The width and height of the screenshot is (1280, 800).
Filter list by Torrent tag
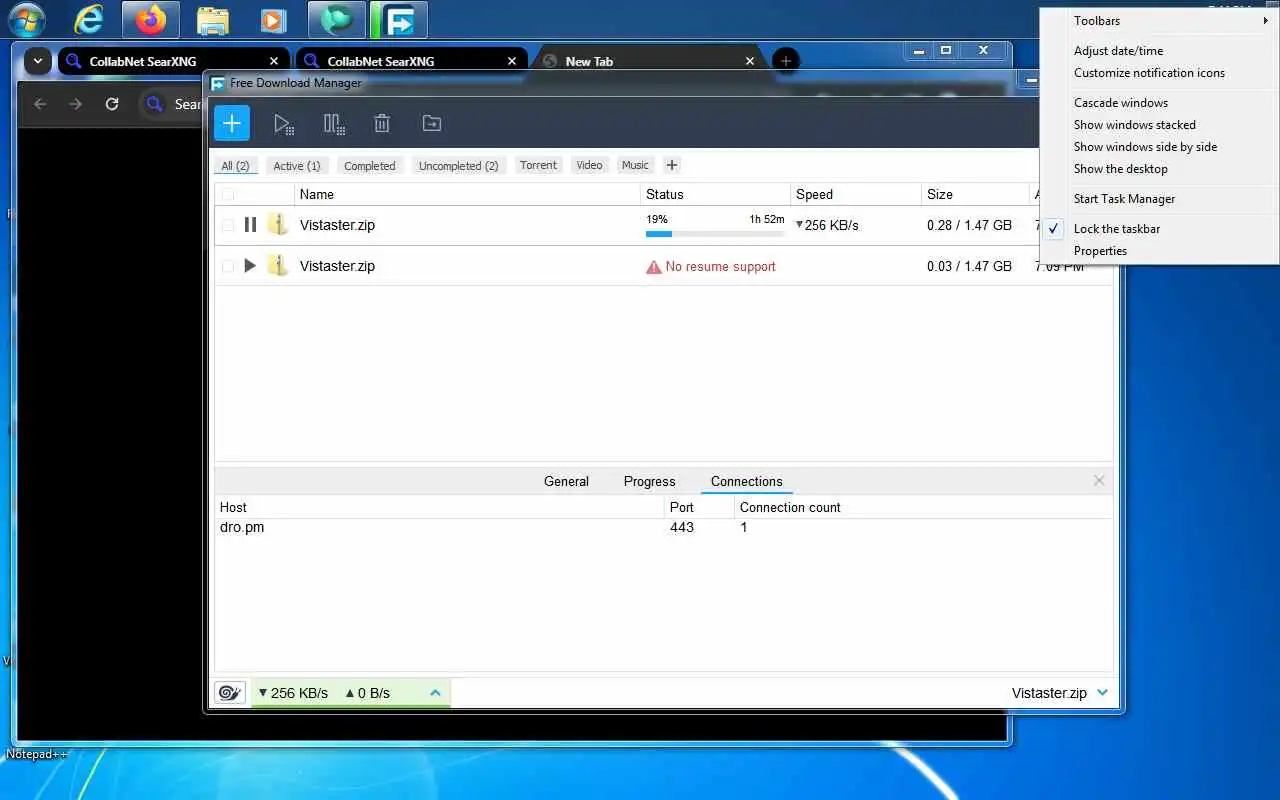[538, 165]
